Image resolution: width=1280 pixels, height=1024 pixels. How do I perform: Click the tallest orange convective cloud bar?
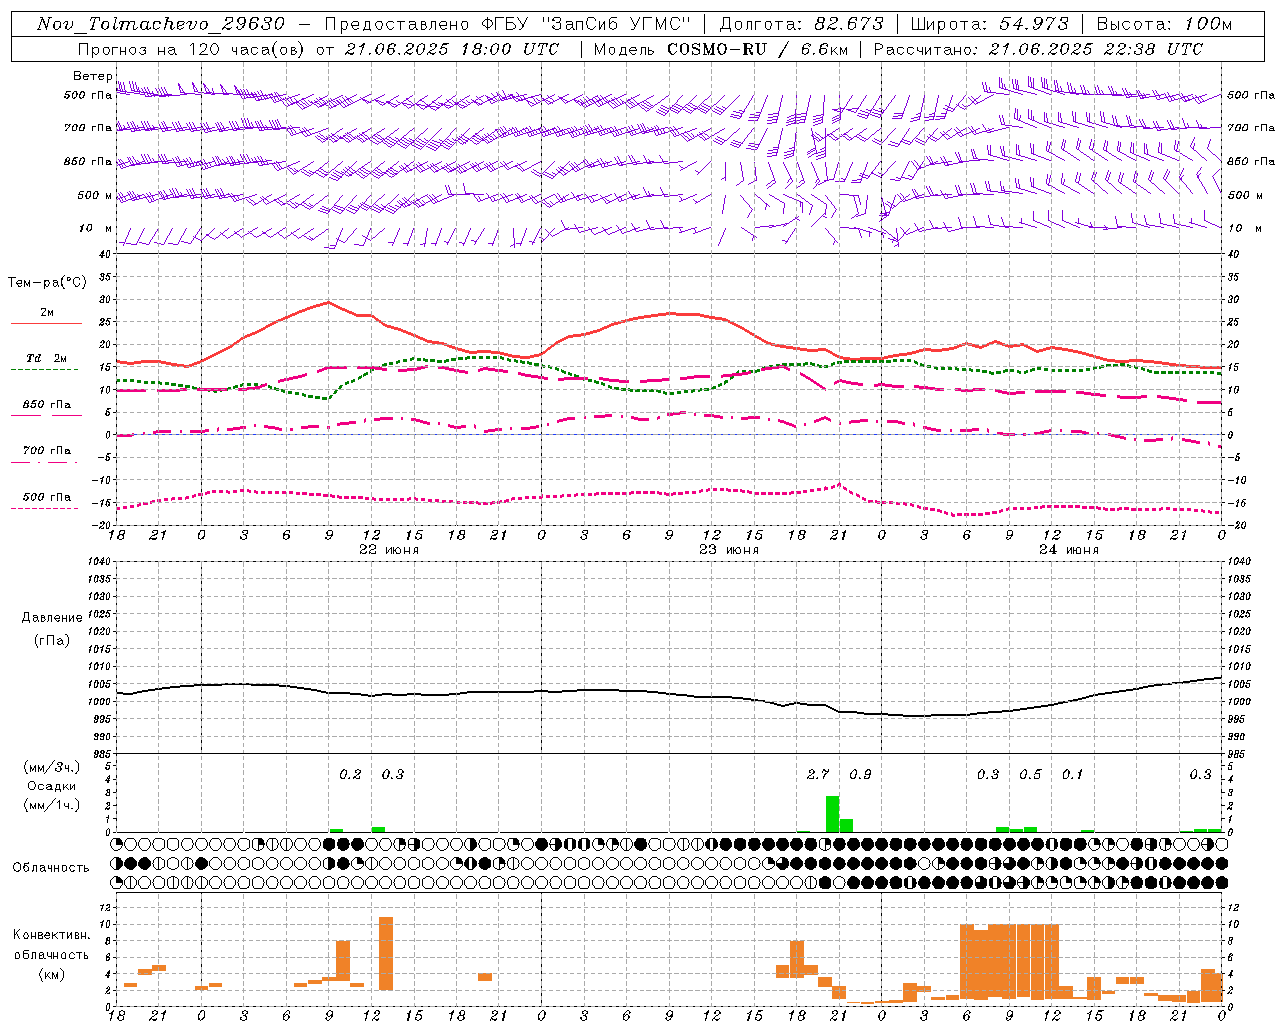pyautogui.click(x=386, y=954)
